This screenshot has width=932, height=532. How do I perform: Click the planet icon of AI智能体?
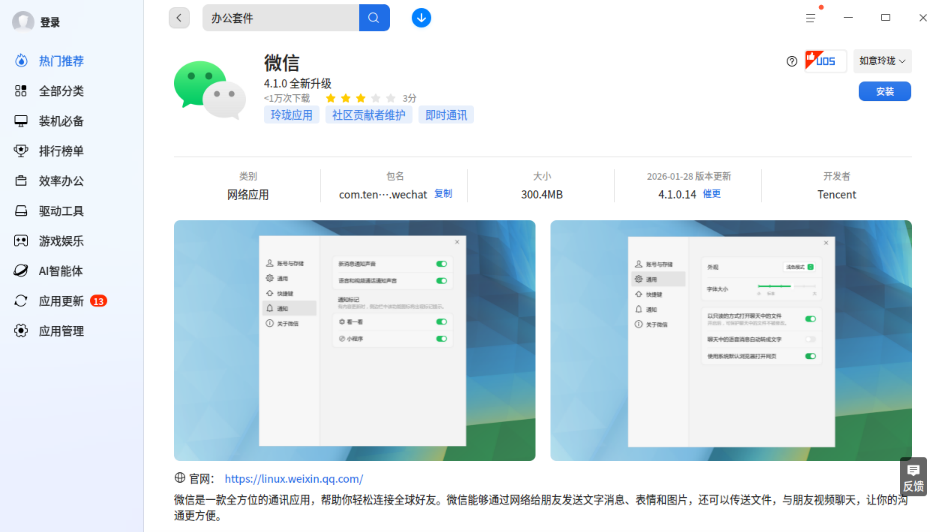tap(21, 271)
